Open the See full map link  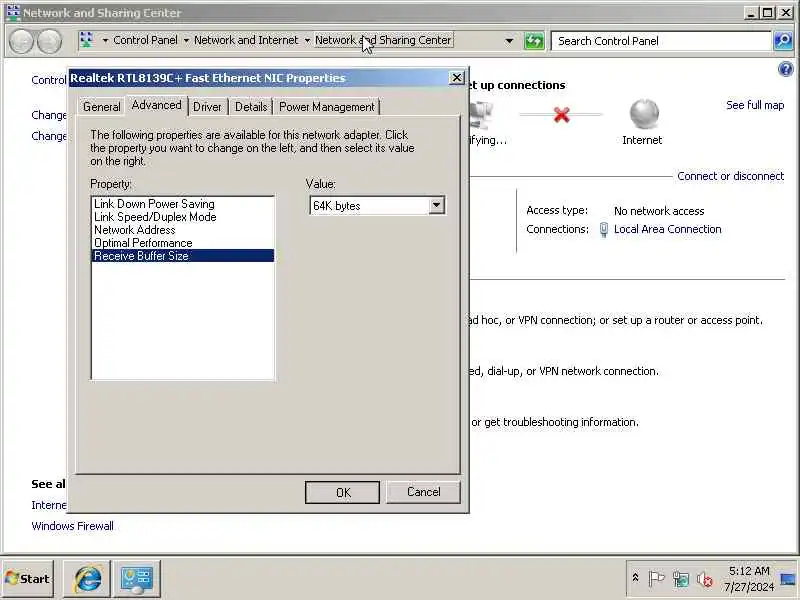[755, 105]
